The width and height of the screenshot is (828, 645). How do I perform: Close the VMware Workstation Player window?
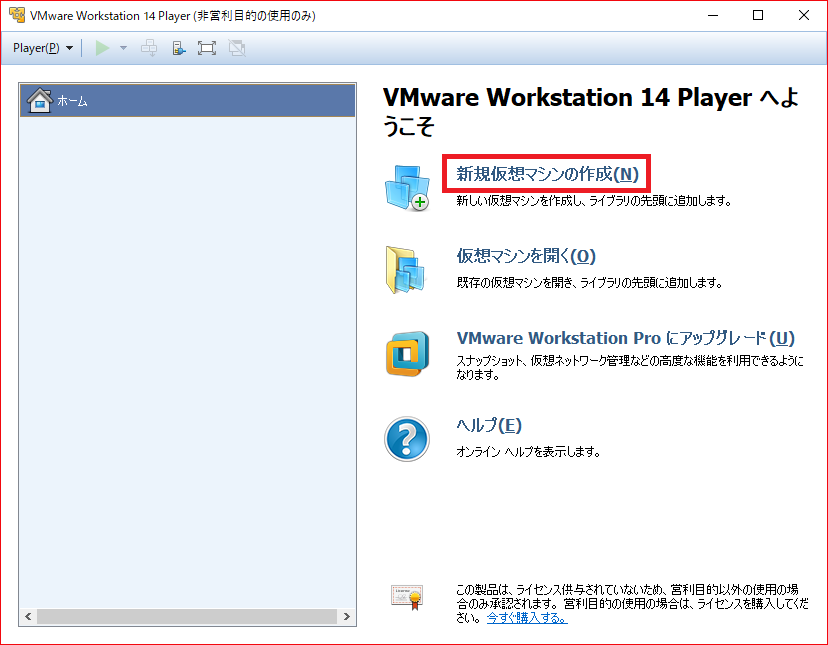tap(804, 15)
